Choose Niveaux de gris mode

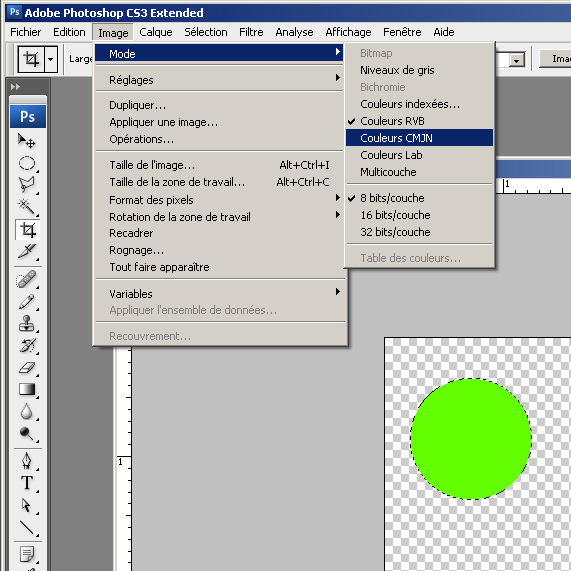pyautogui.click(x=419, y=70)
